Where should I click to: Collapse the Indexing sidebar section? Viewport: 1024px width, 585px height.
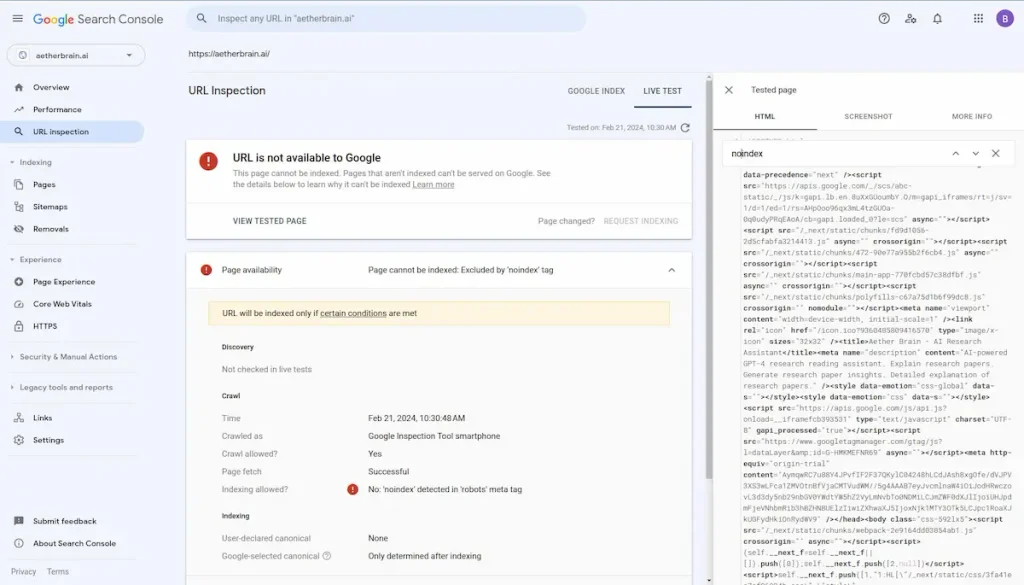pos(31,162)
